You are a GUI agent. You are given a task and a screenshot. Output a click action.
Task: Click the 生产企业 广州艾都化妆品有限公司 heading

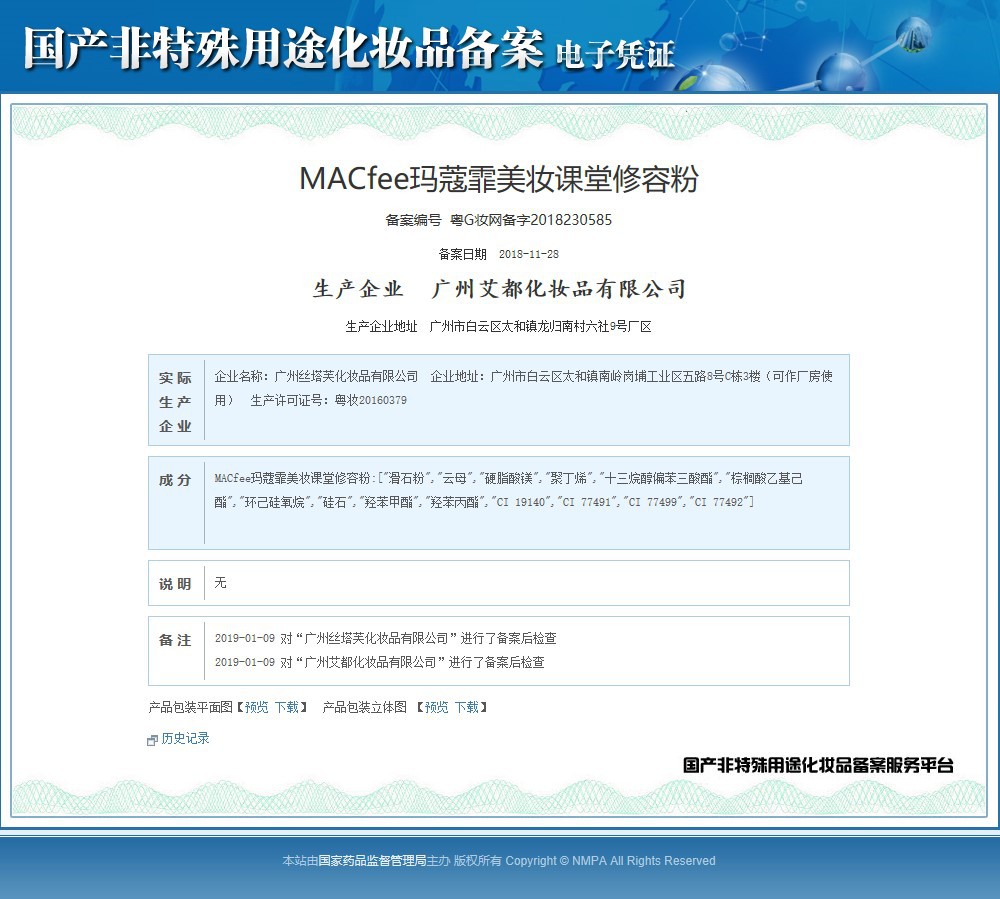click(x=499, y=289)
